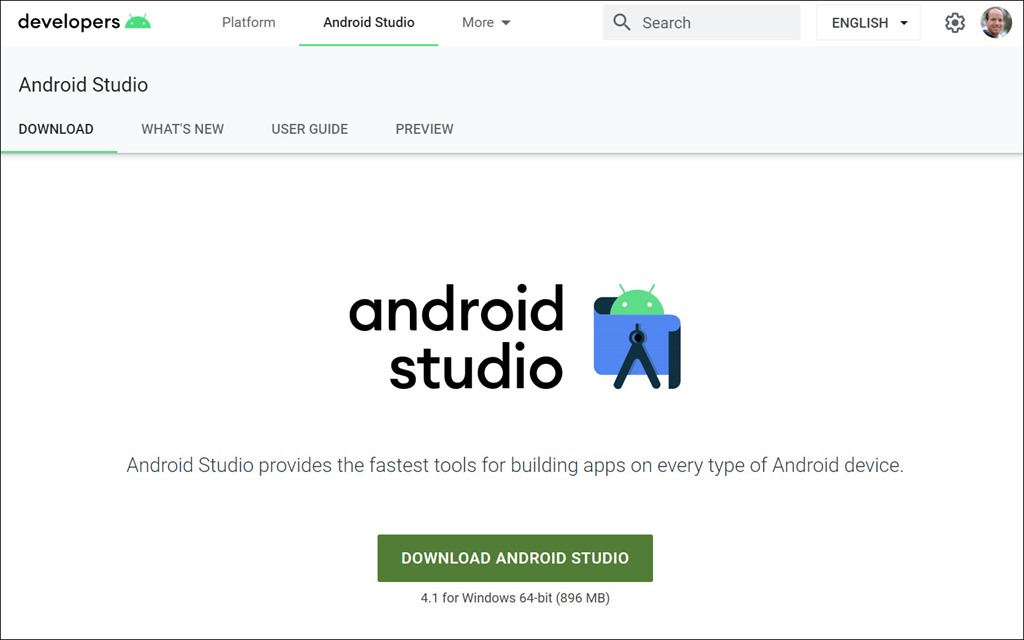Click into the Search field
Viewport: 1024px width, 640px height.
point(701,22)
